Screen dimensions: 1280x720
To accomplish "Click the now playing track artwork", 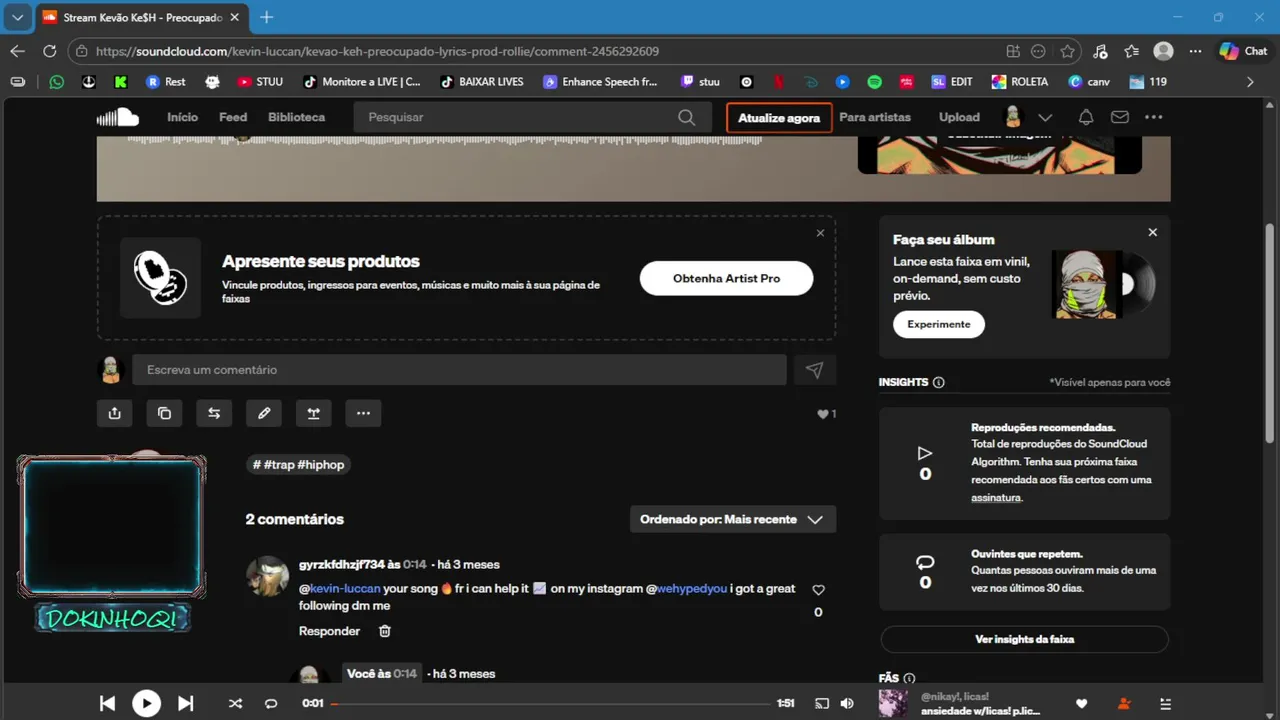I will coord(893,703).
